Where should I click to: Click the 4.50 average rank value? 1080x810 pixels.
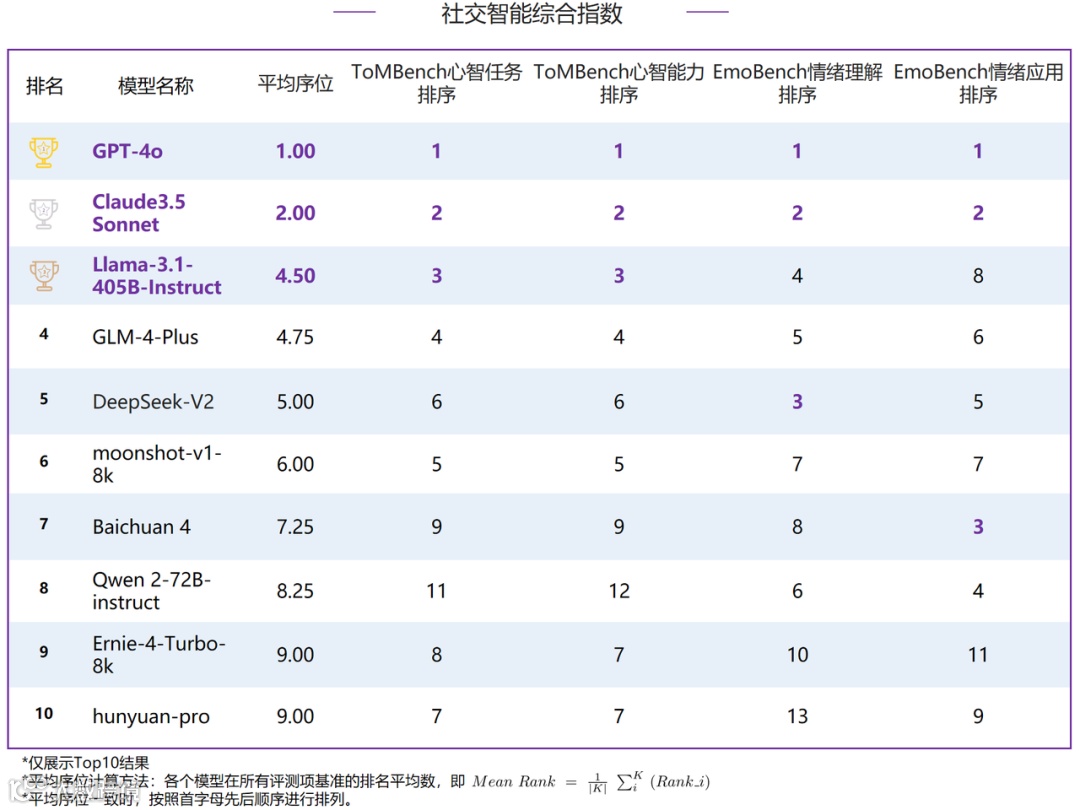295,276
